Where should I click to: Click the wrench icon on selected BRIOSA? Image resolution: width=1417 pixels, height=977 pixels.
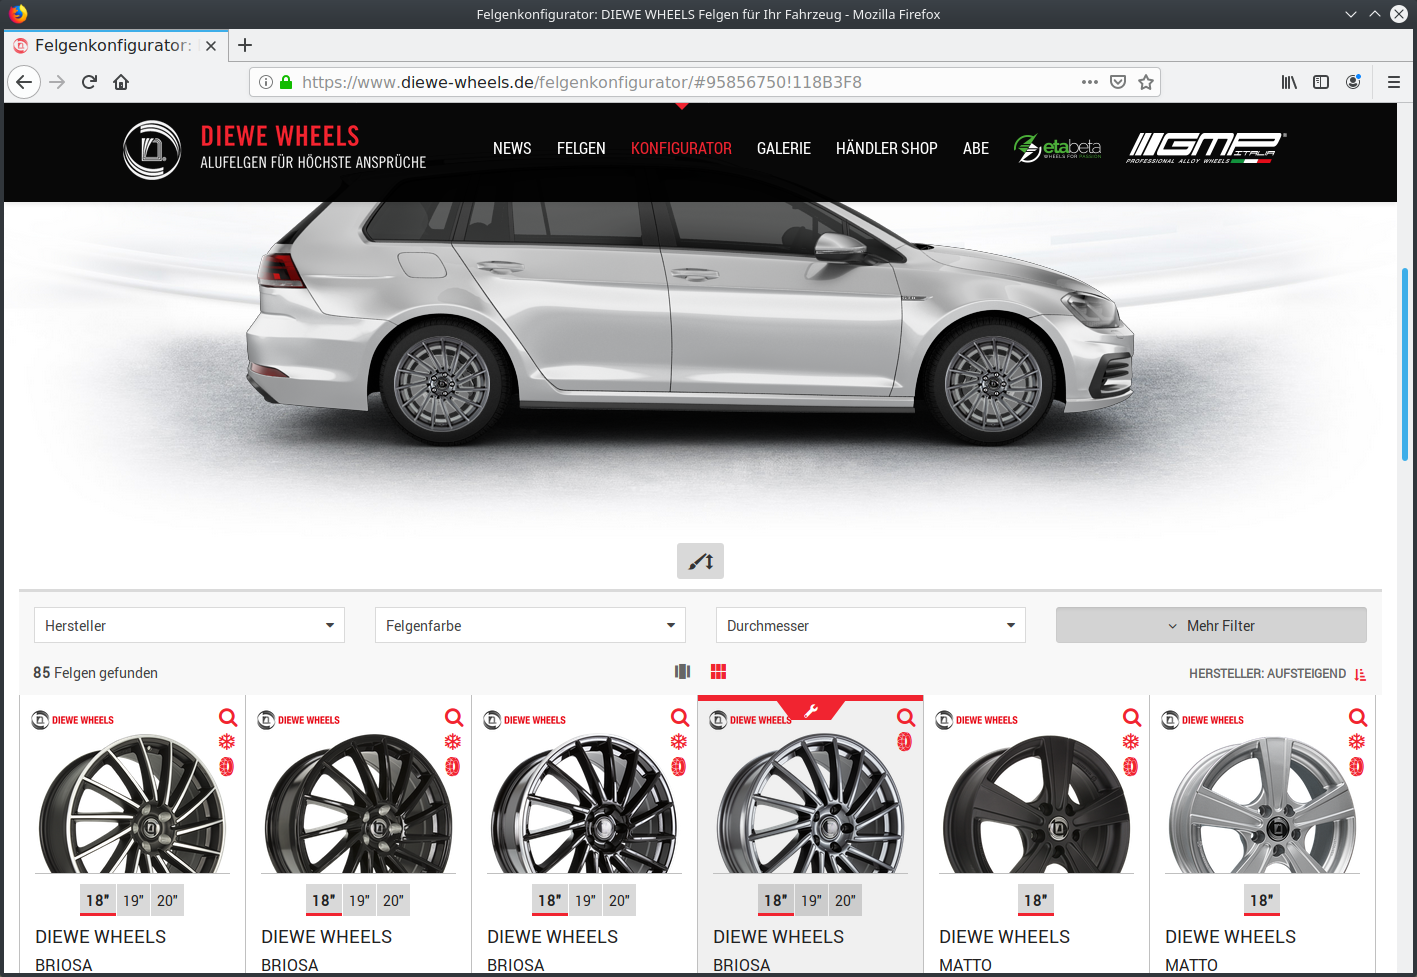click(811, 711)
